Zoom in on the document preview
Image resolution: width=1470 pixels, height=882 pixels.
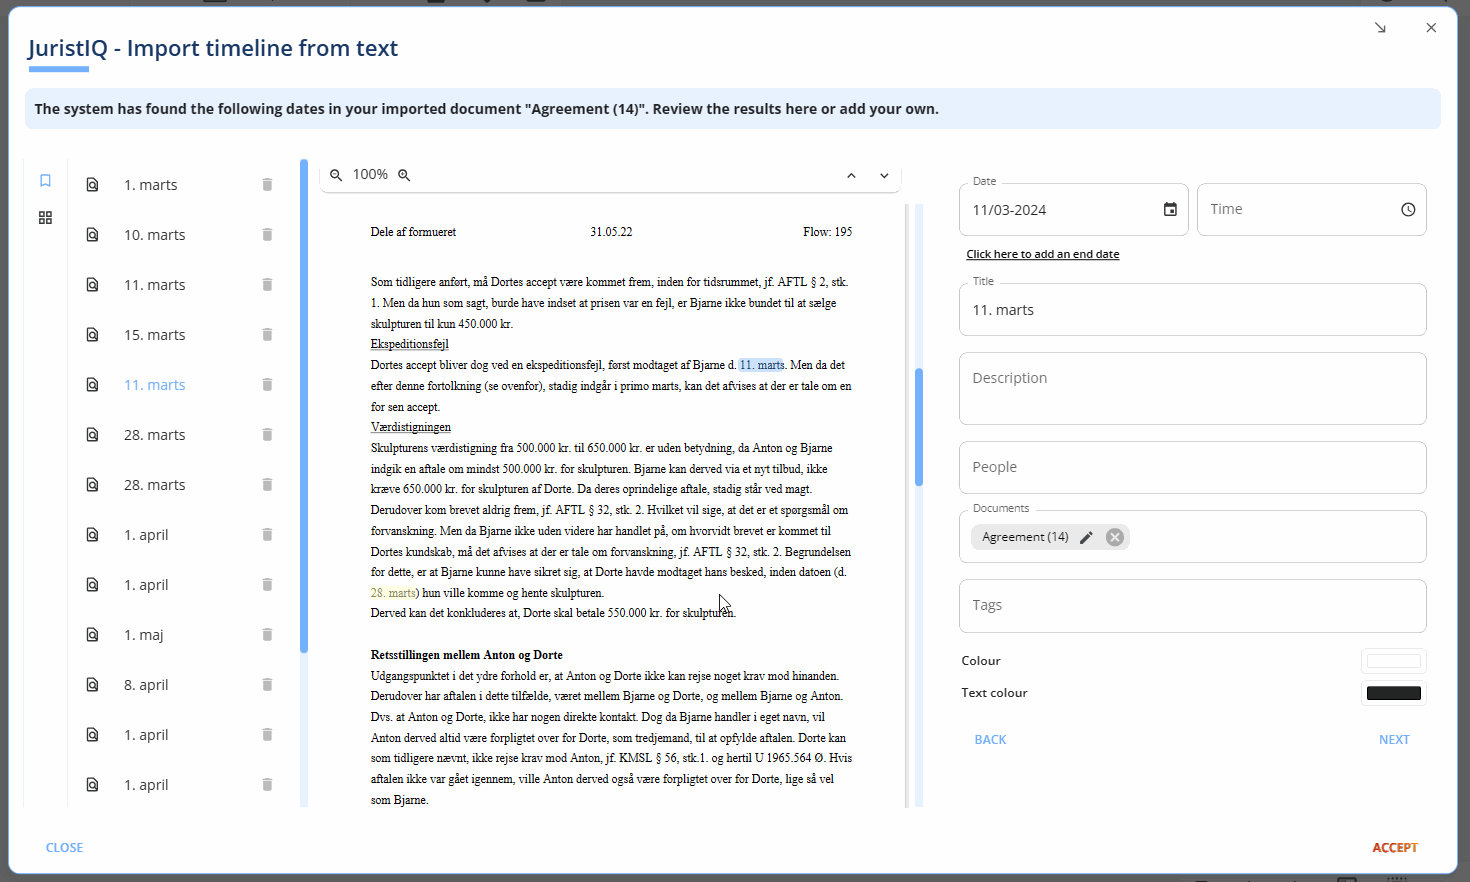pyautogui.click(x=404, y=175)
